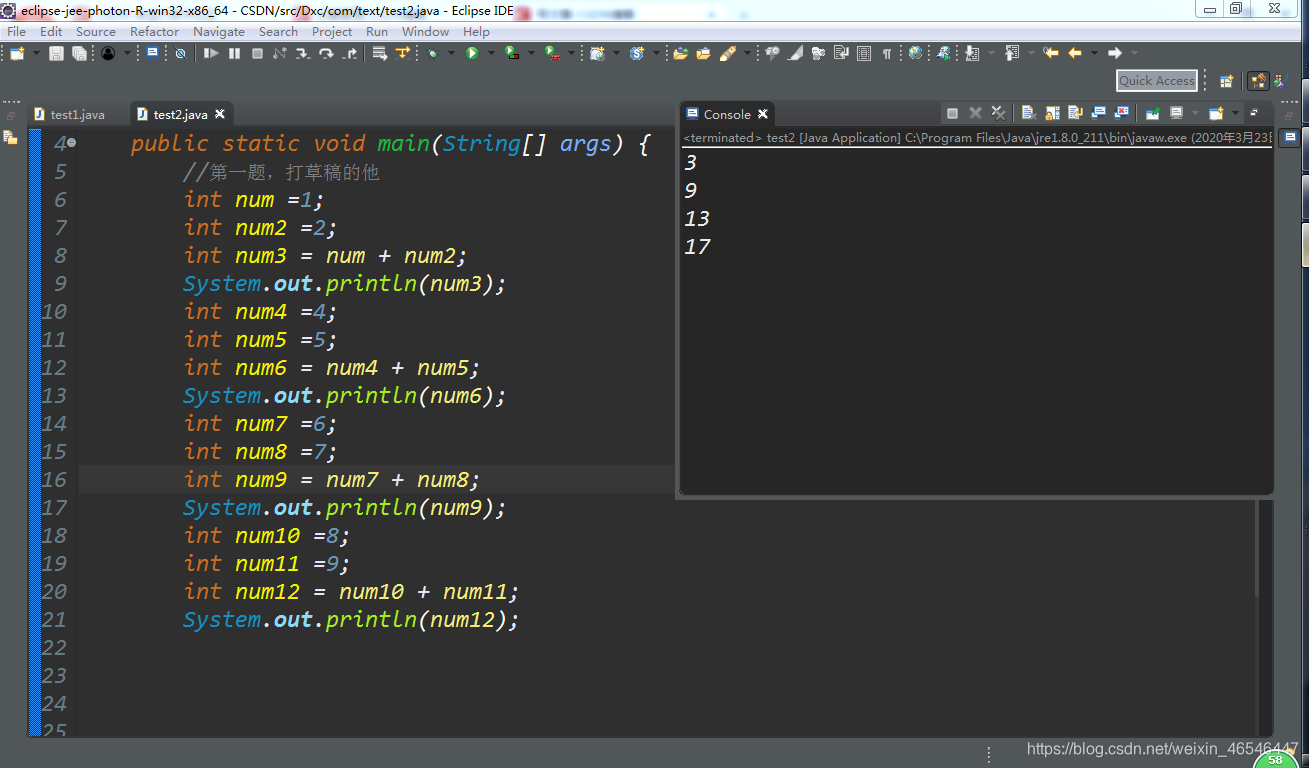Screen dimensions: 1309x768
Task: Click Remove Launch X icon in Console
Action: (x=975, y=113)
